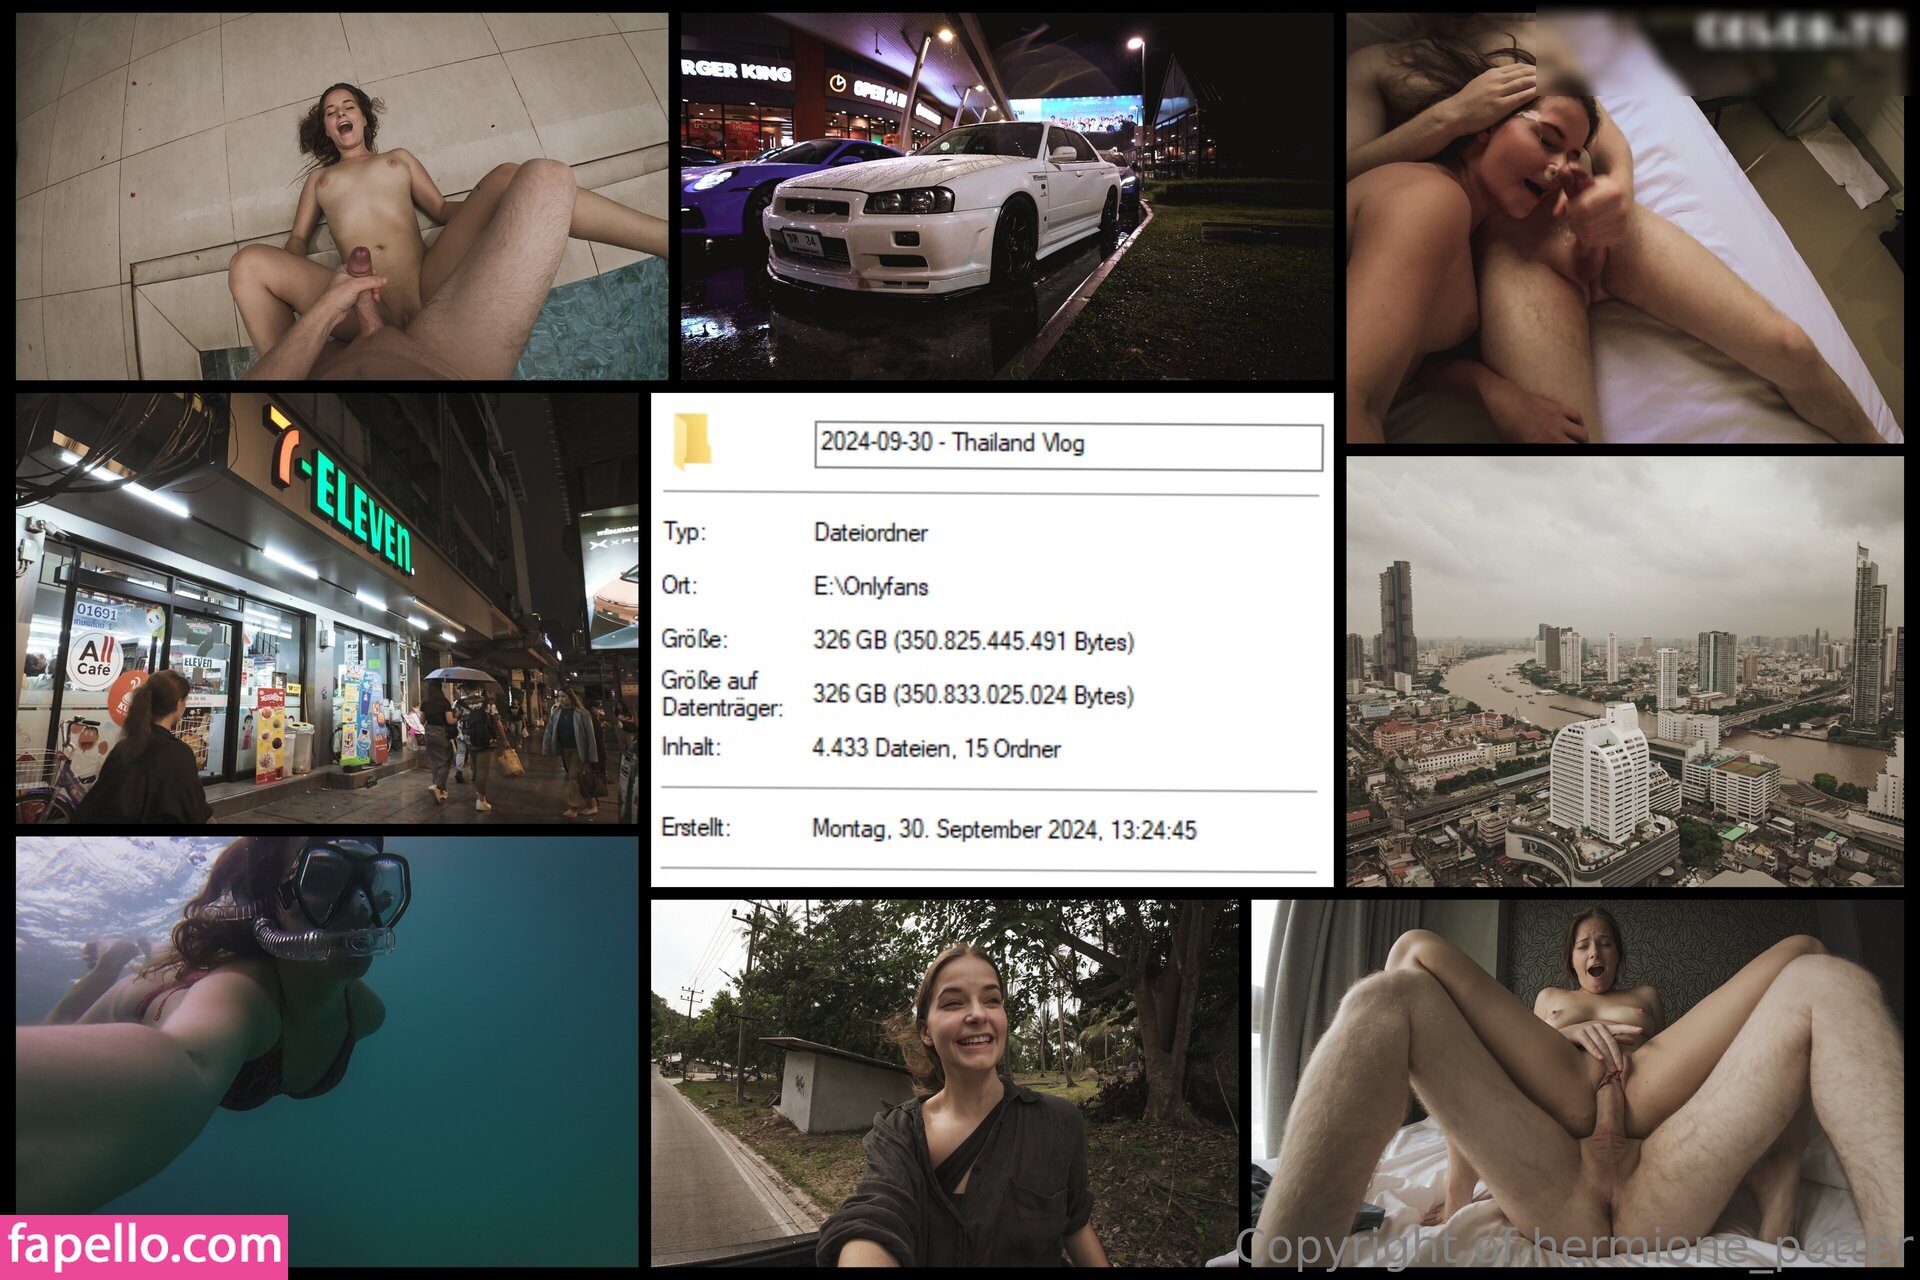
Task: Click the yellow folder icon
Action: 691,440
